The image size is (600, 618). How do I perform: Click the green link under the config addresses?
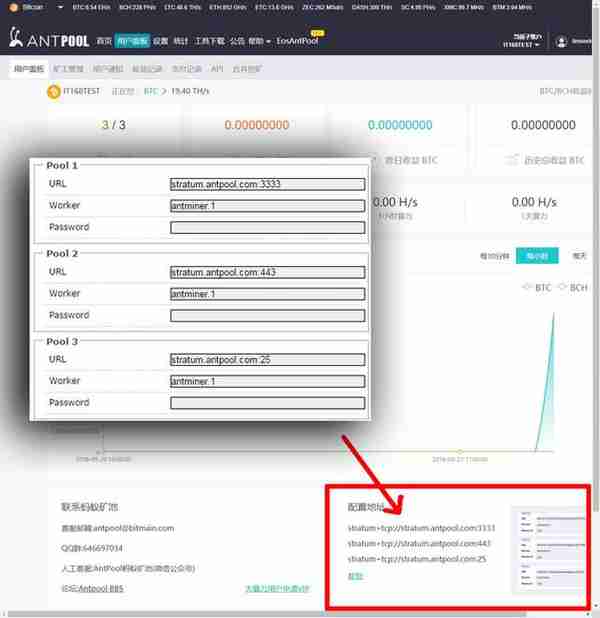(x=355, y=576)
